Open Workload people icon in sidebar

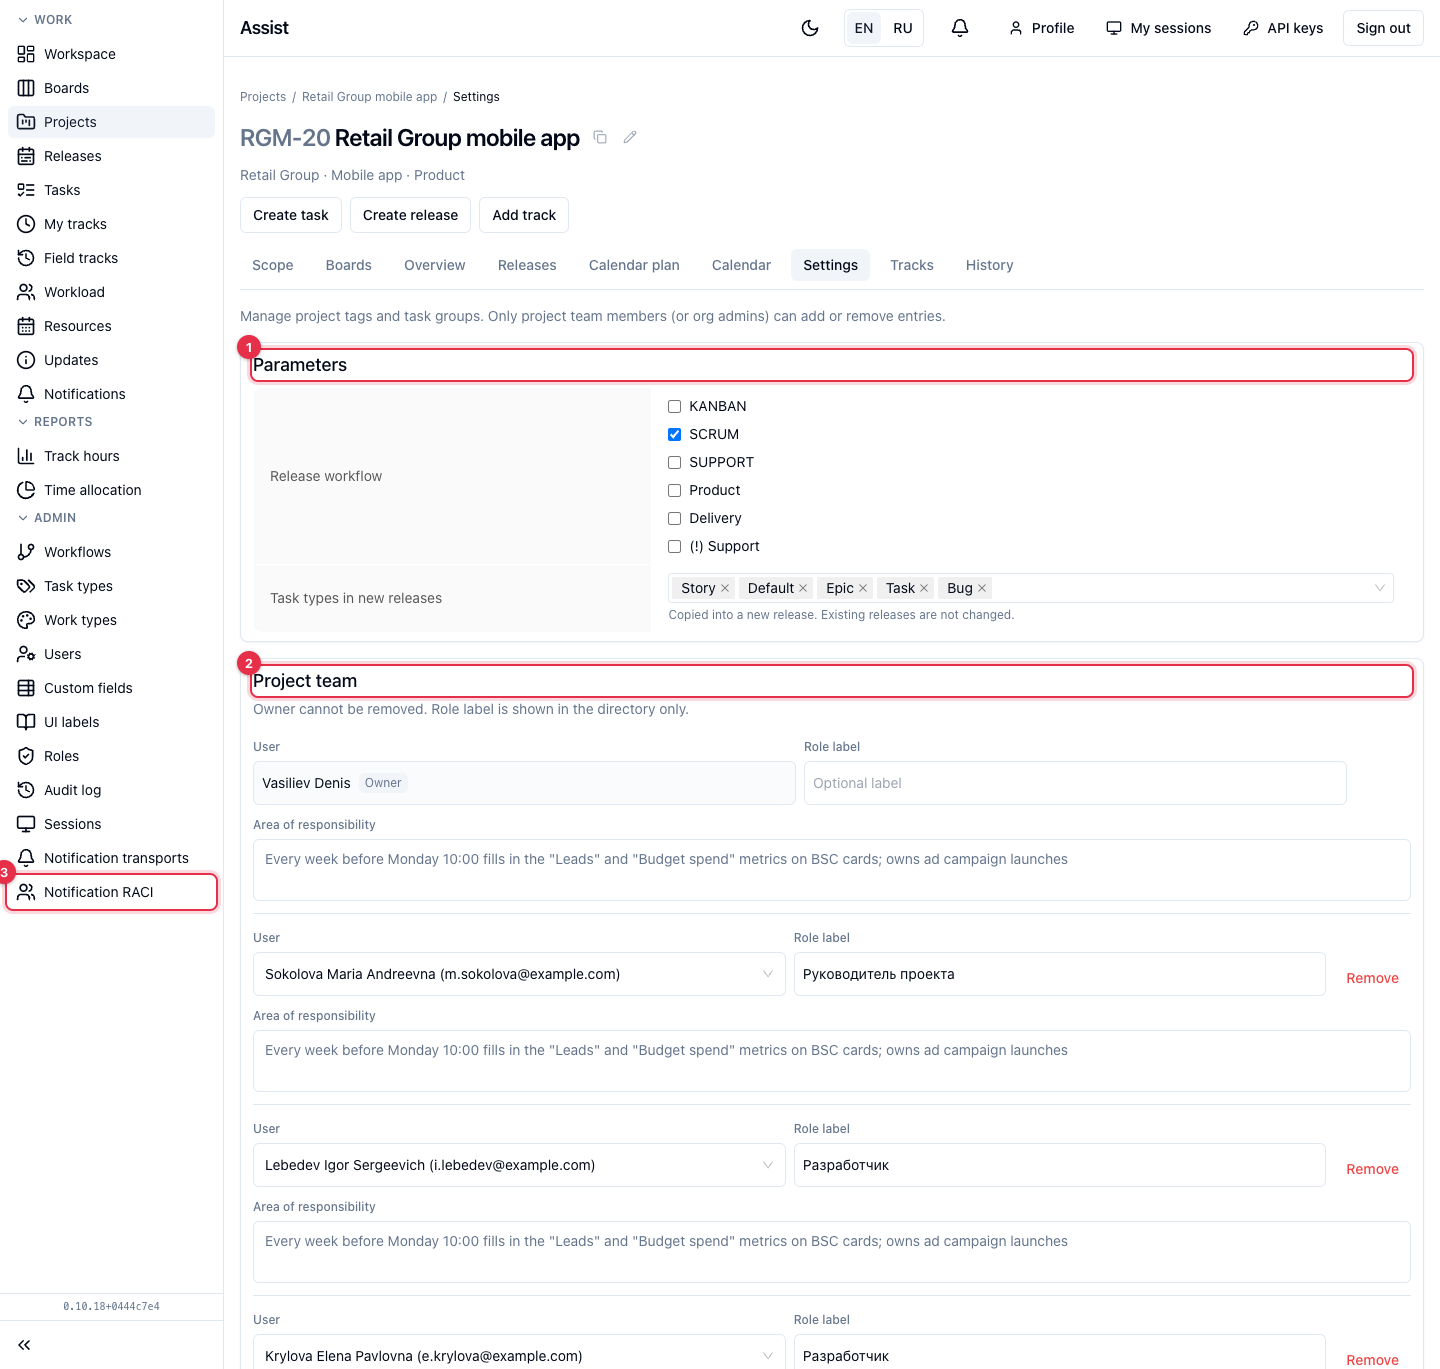tap(26, 292)
